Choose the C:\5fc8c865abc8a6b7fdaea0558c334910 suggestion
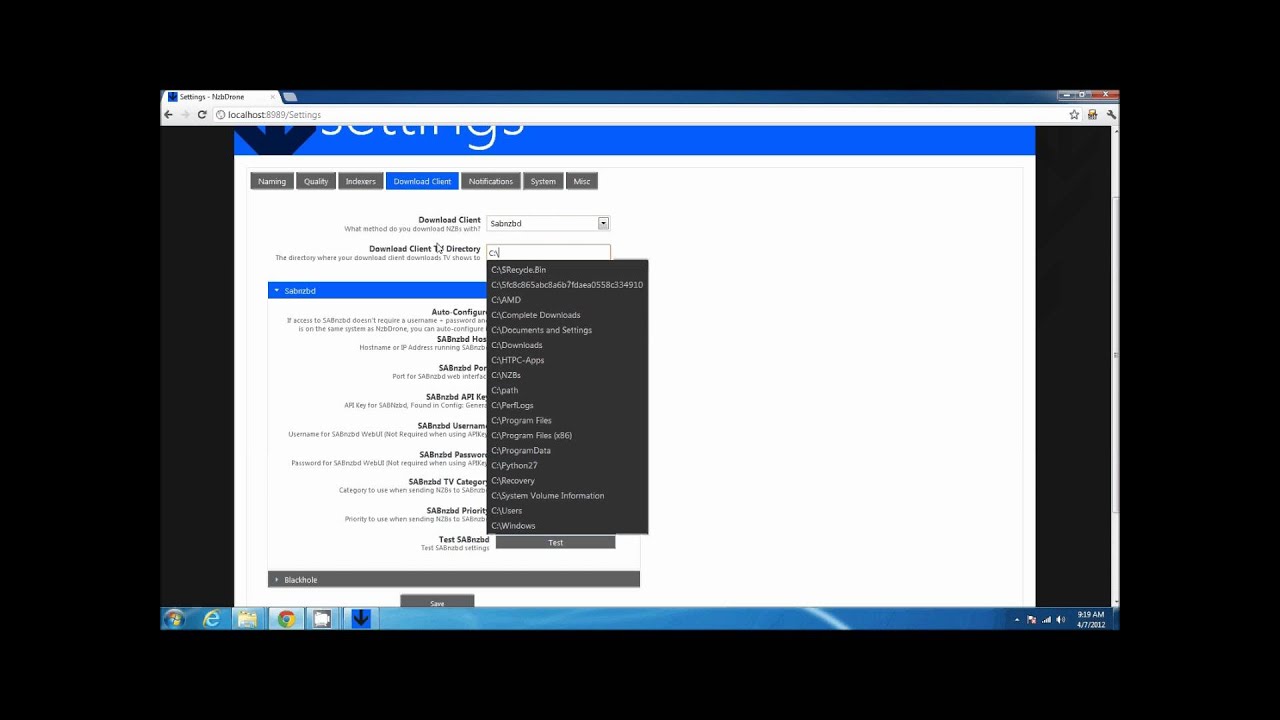 567,285
